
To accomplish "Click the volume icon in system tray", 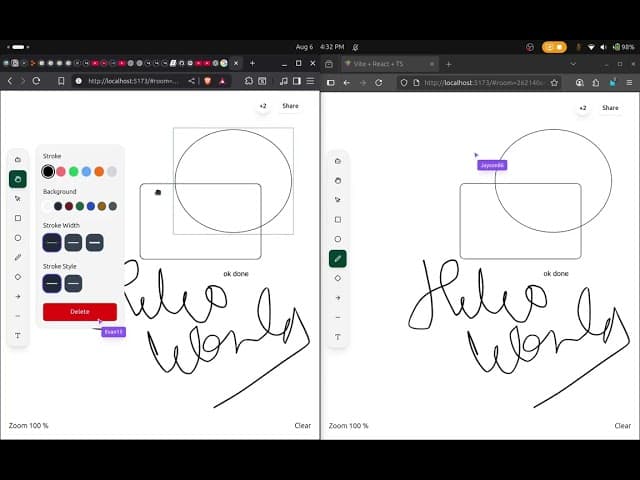I will coord(603,47).
